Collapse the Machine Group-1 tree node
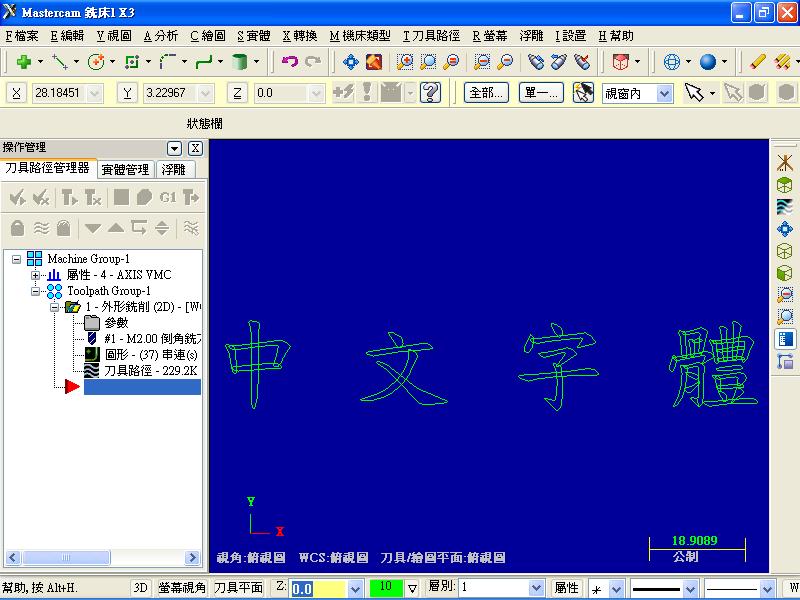The image size is (800, 600). [x=16, y=259]
